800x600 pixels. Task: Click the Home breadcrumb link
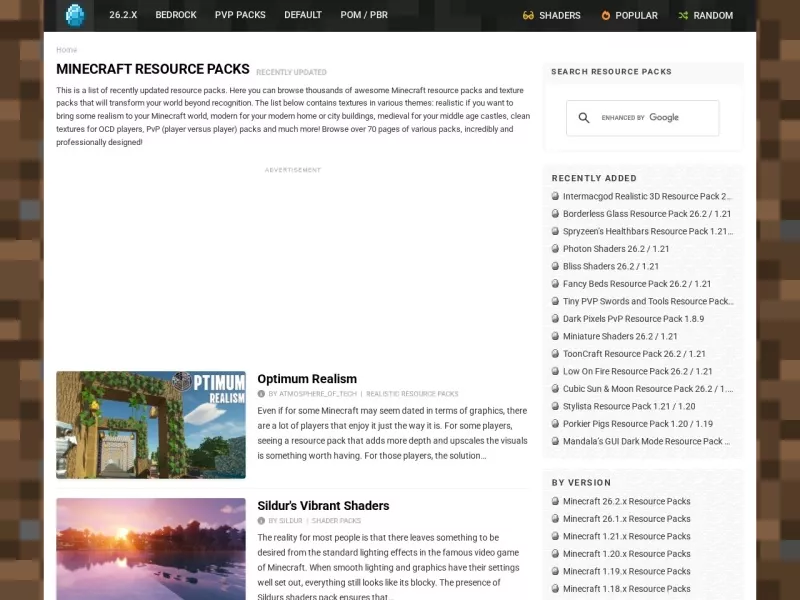[x=66, y=49]
